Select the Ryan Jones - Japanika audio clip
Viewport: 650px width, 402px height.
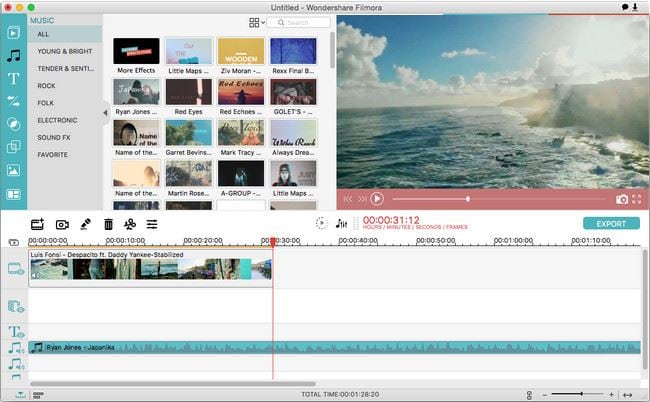[334, 347]
